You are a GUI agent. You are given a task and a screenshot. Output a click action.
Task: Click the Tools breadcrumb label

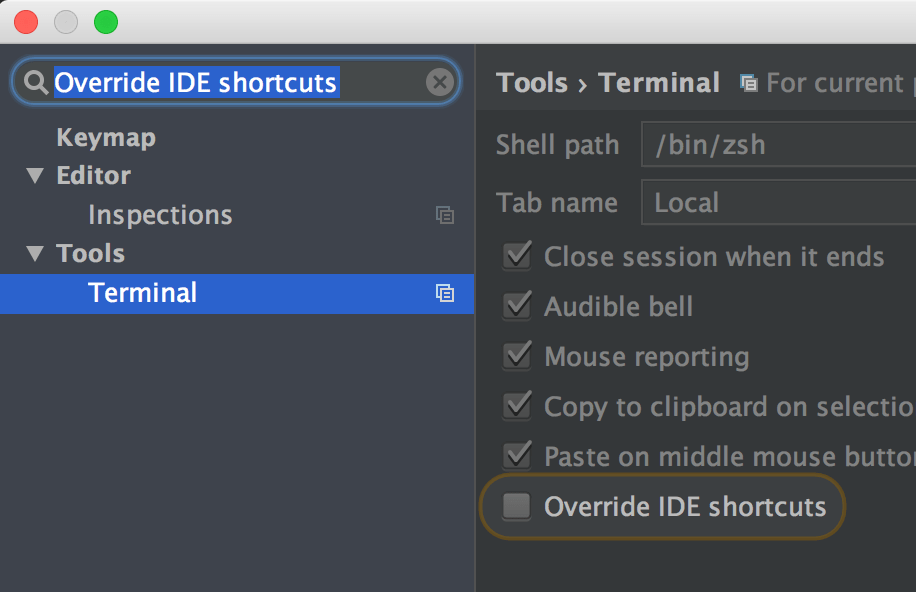point(532,83)
